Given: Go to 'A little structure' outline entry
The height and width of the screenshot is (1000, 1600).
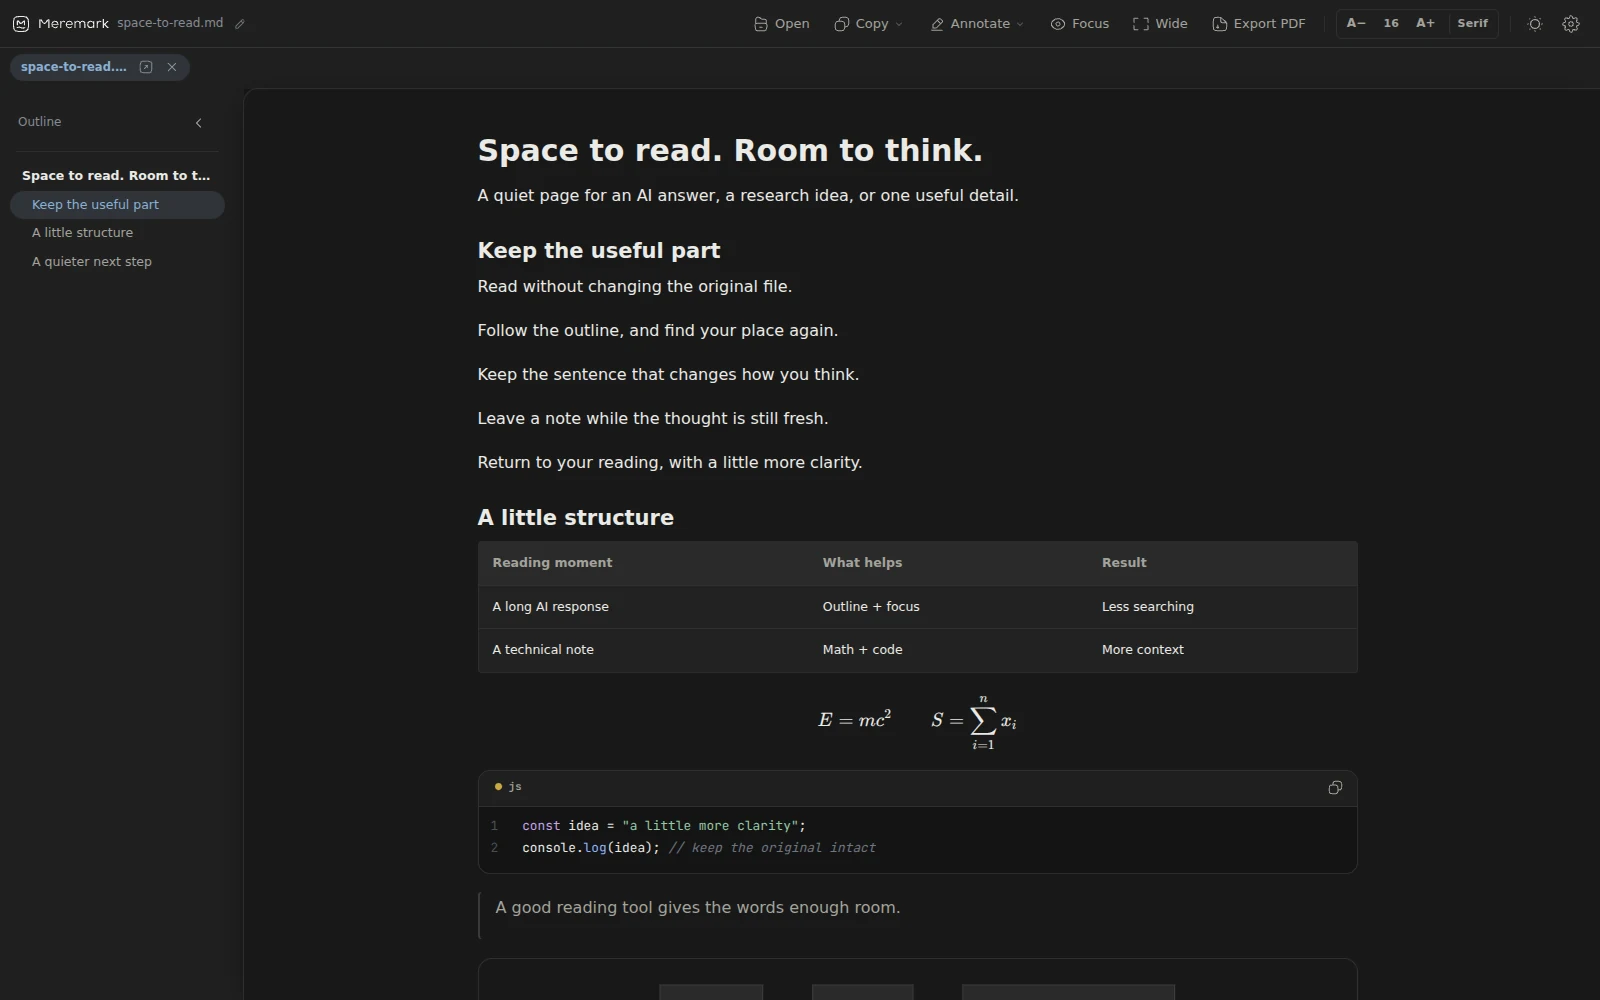Looking at the screenshot, I should pyautogui.click(x=117, y=233).
